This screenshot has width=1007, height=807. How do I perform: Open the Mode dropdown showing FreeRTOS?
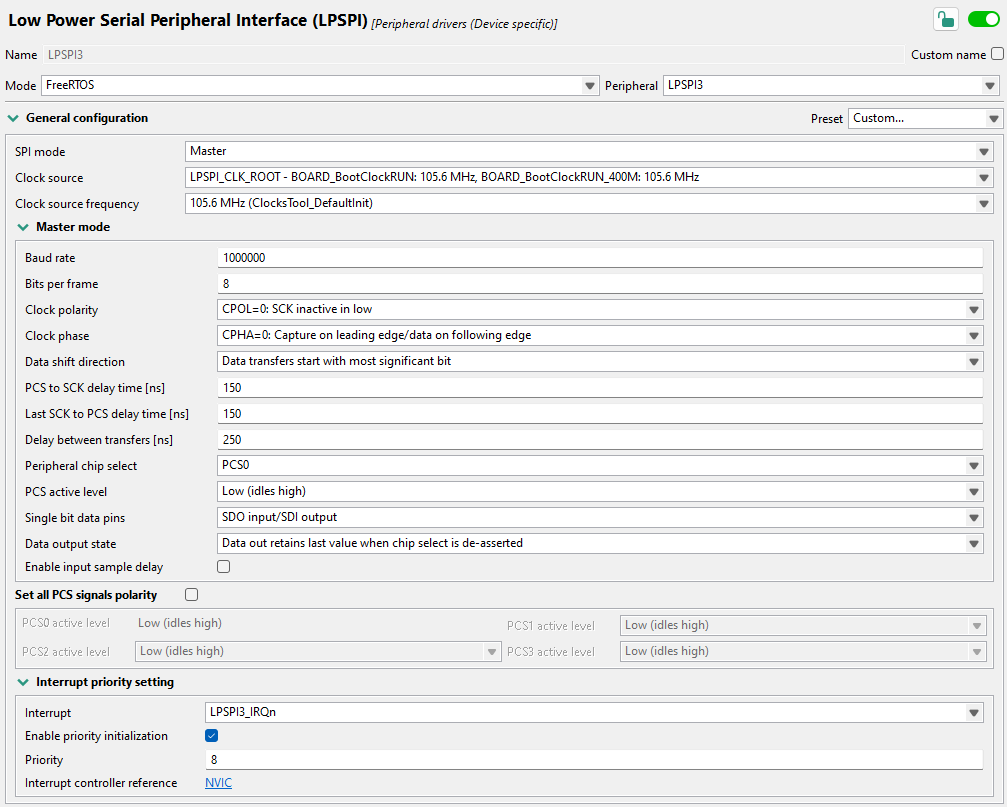(x=320, y=86)
